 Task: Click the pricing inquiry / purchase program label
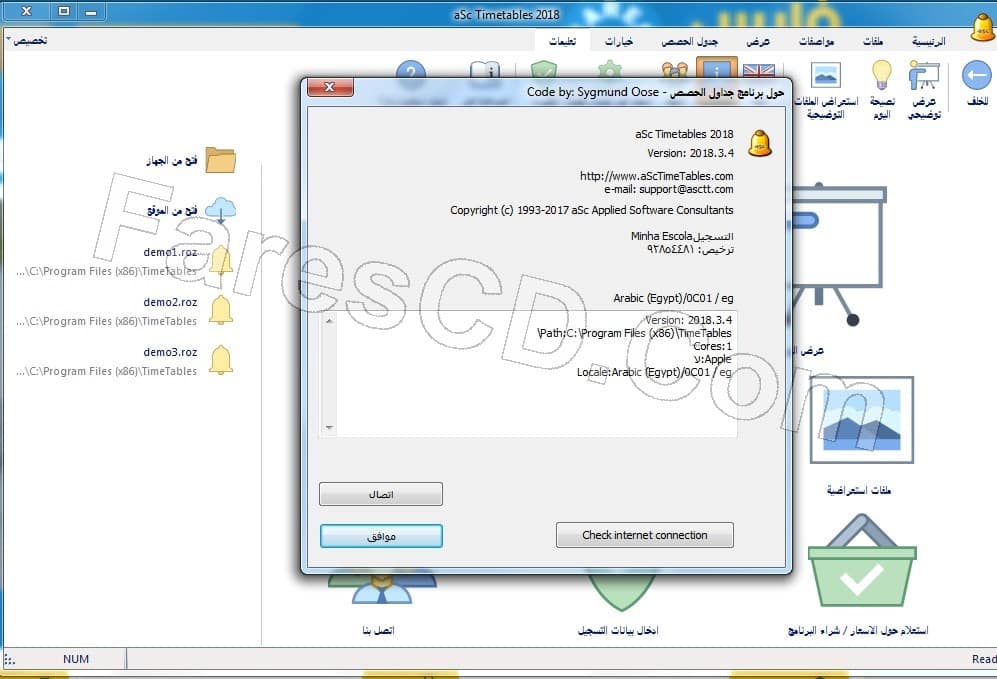pos(858,630)
